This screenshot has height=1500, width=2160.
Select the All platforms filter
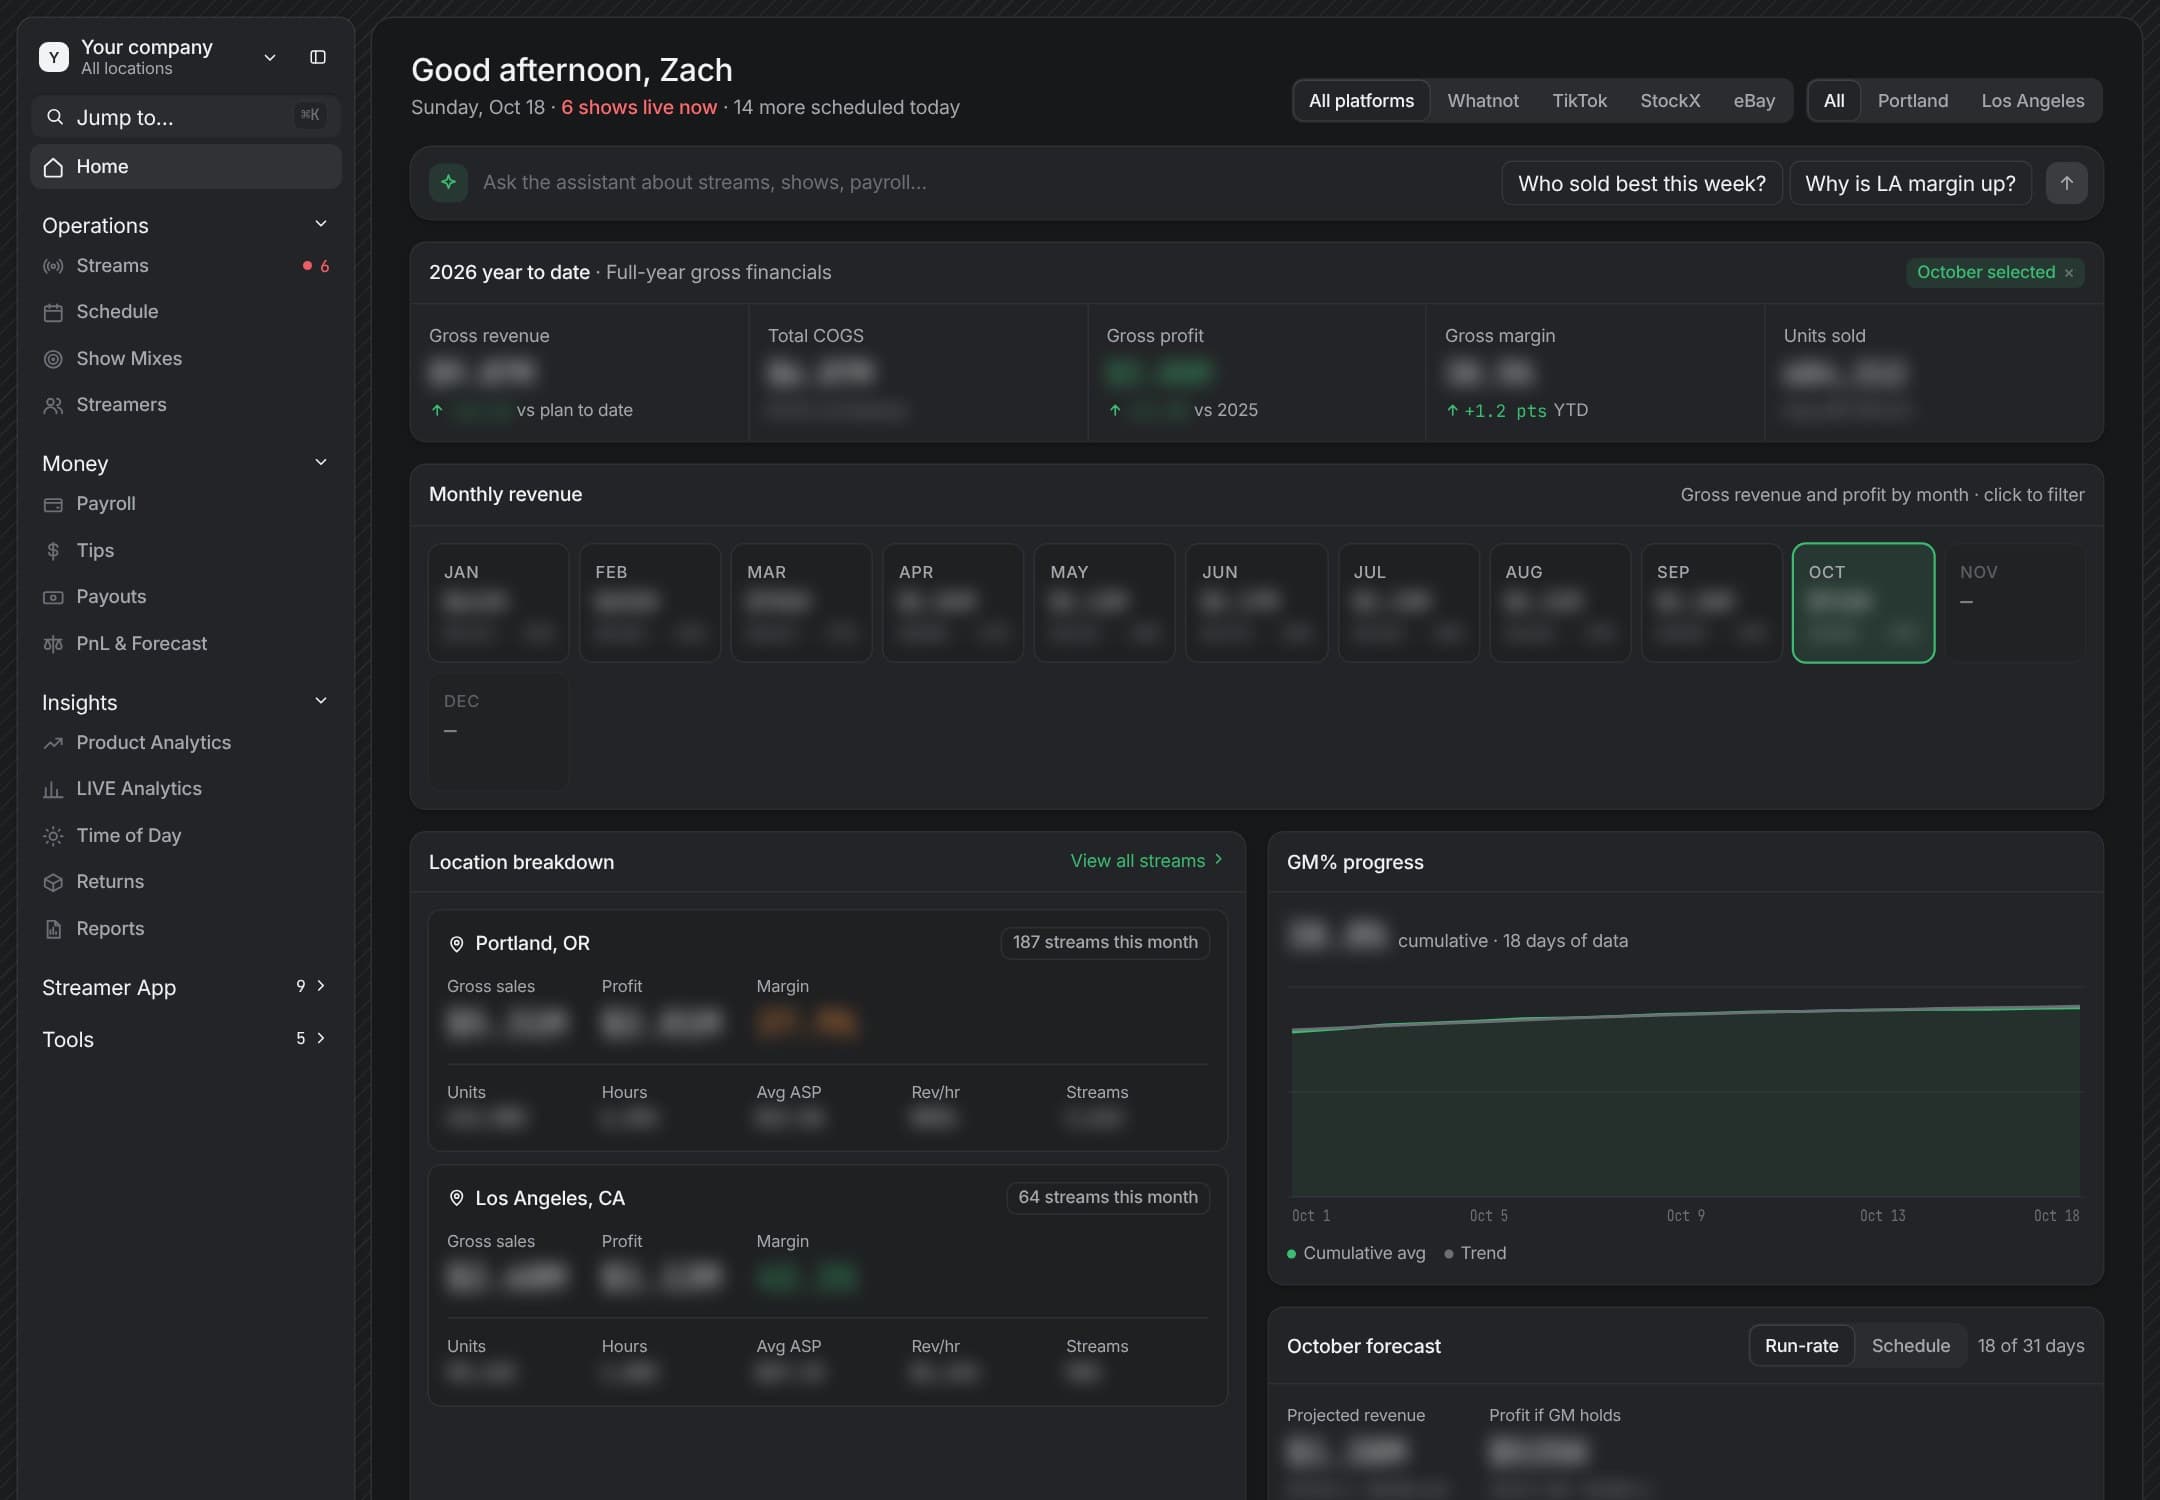(x=1361, y=101)
